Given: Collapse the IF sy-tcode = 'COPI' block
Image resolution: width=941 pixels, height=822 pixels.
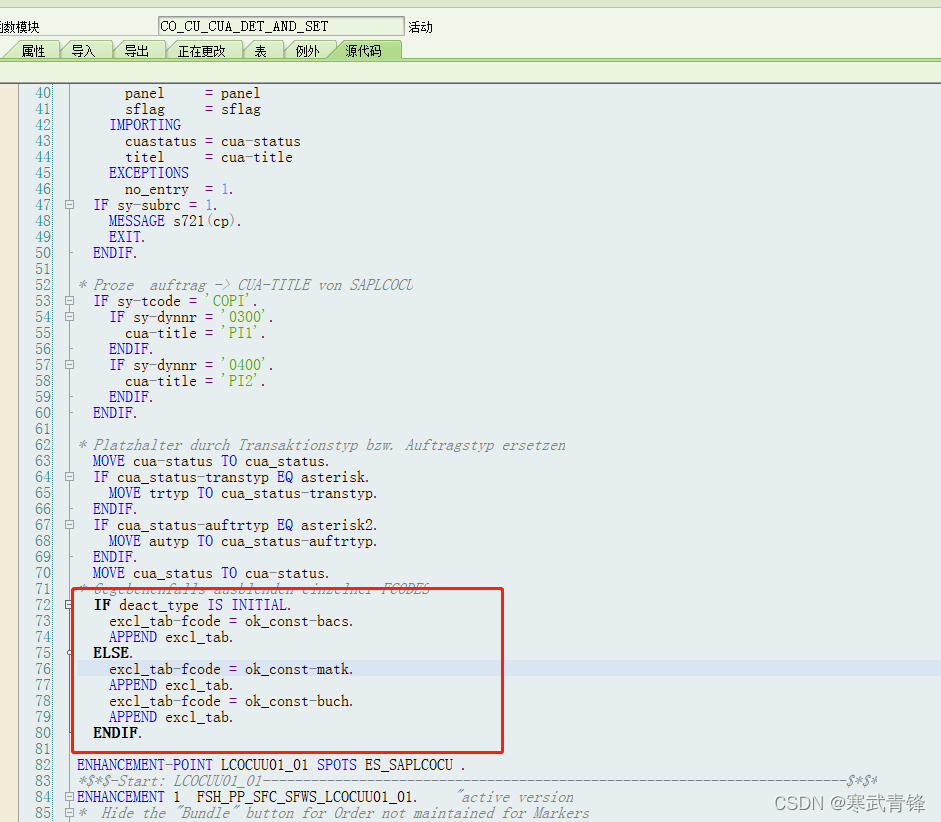Looking at the screenshot, I should 70,301.
